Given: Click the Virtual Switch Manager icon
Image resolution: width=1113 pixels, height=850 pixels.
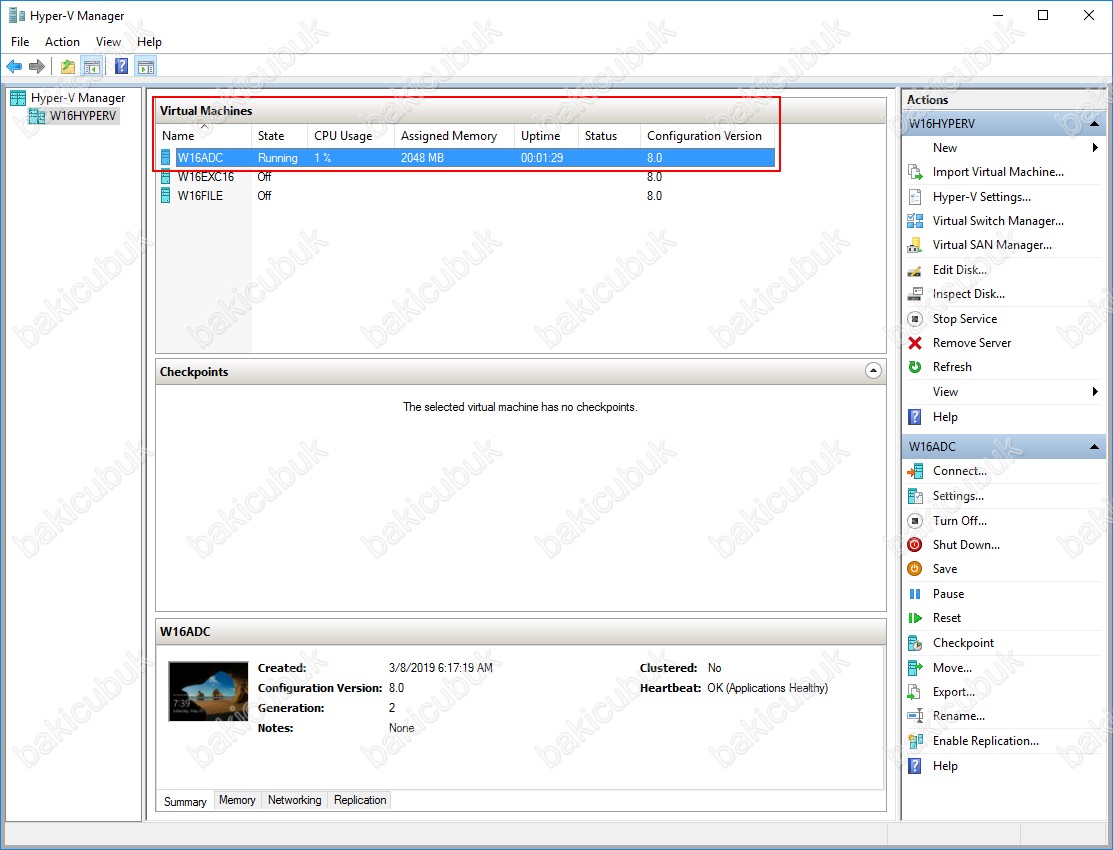Looking at the screenshot, I should tap(915, 221).
